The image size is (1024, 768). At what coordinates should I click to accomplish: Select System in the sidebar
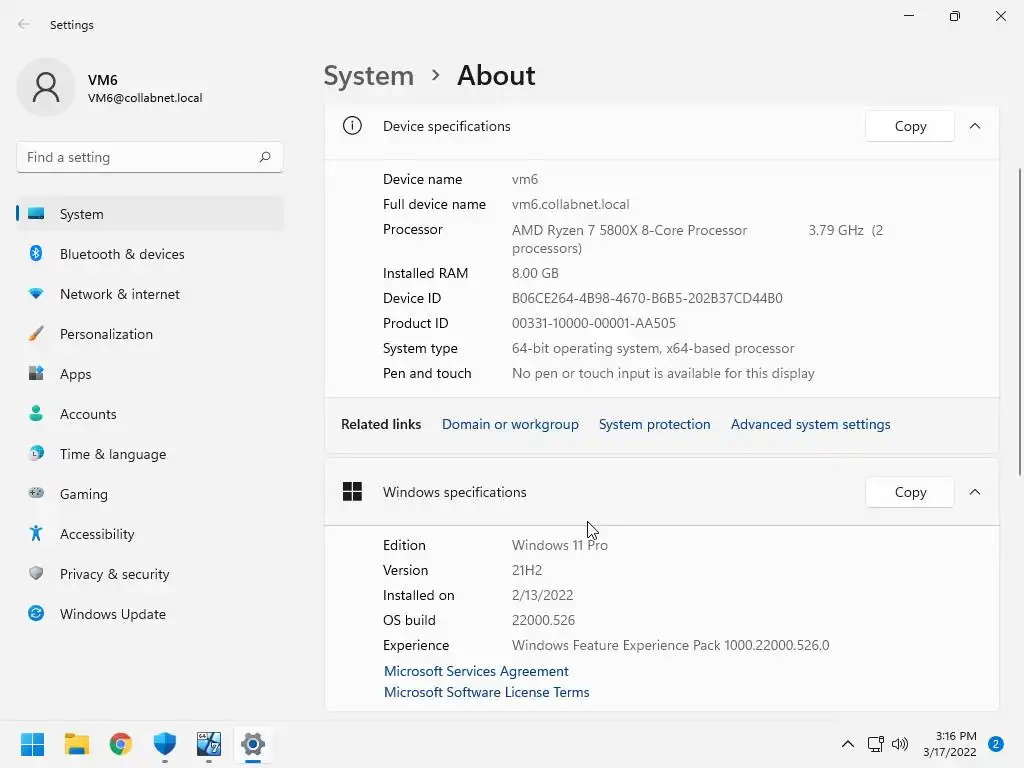pos(150,214)
